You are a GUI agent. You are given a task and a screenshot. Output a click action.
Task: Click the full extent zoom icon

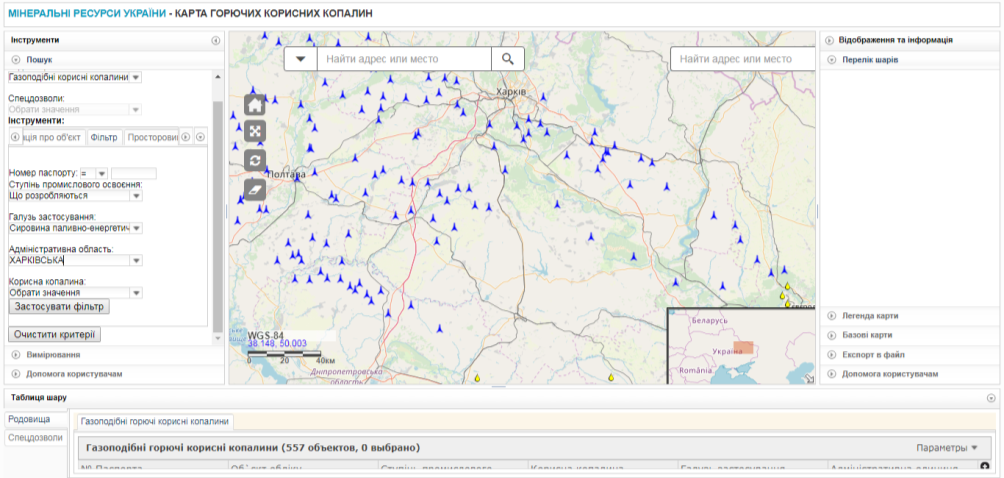point(254,131)
